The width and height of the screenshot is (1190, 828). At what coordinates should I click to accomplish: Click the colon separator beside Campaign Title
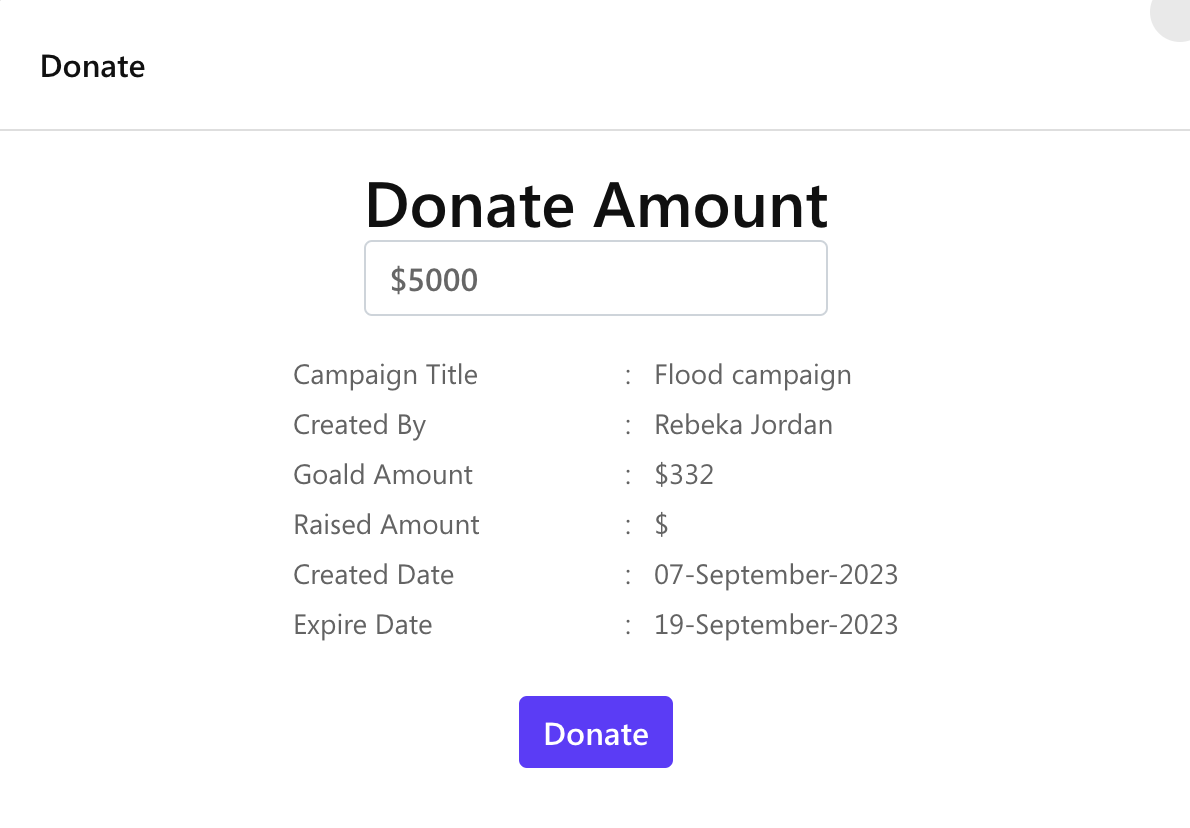pos(628,376)
